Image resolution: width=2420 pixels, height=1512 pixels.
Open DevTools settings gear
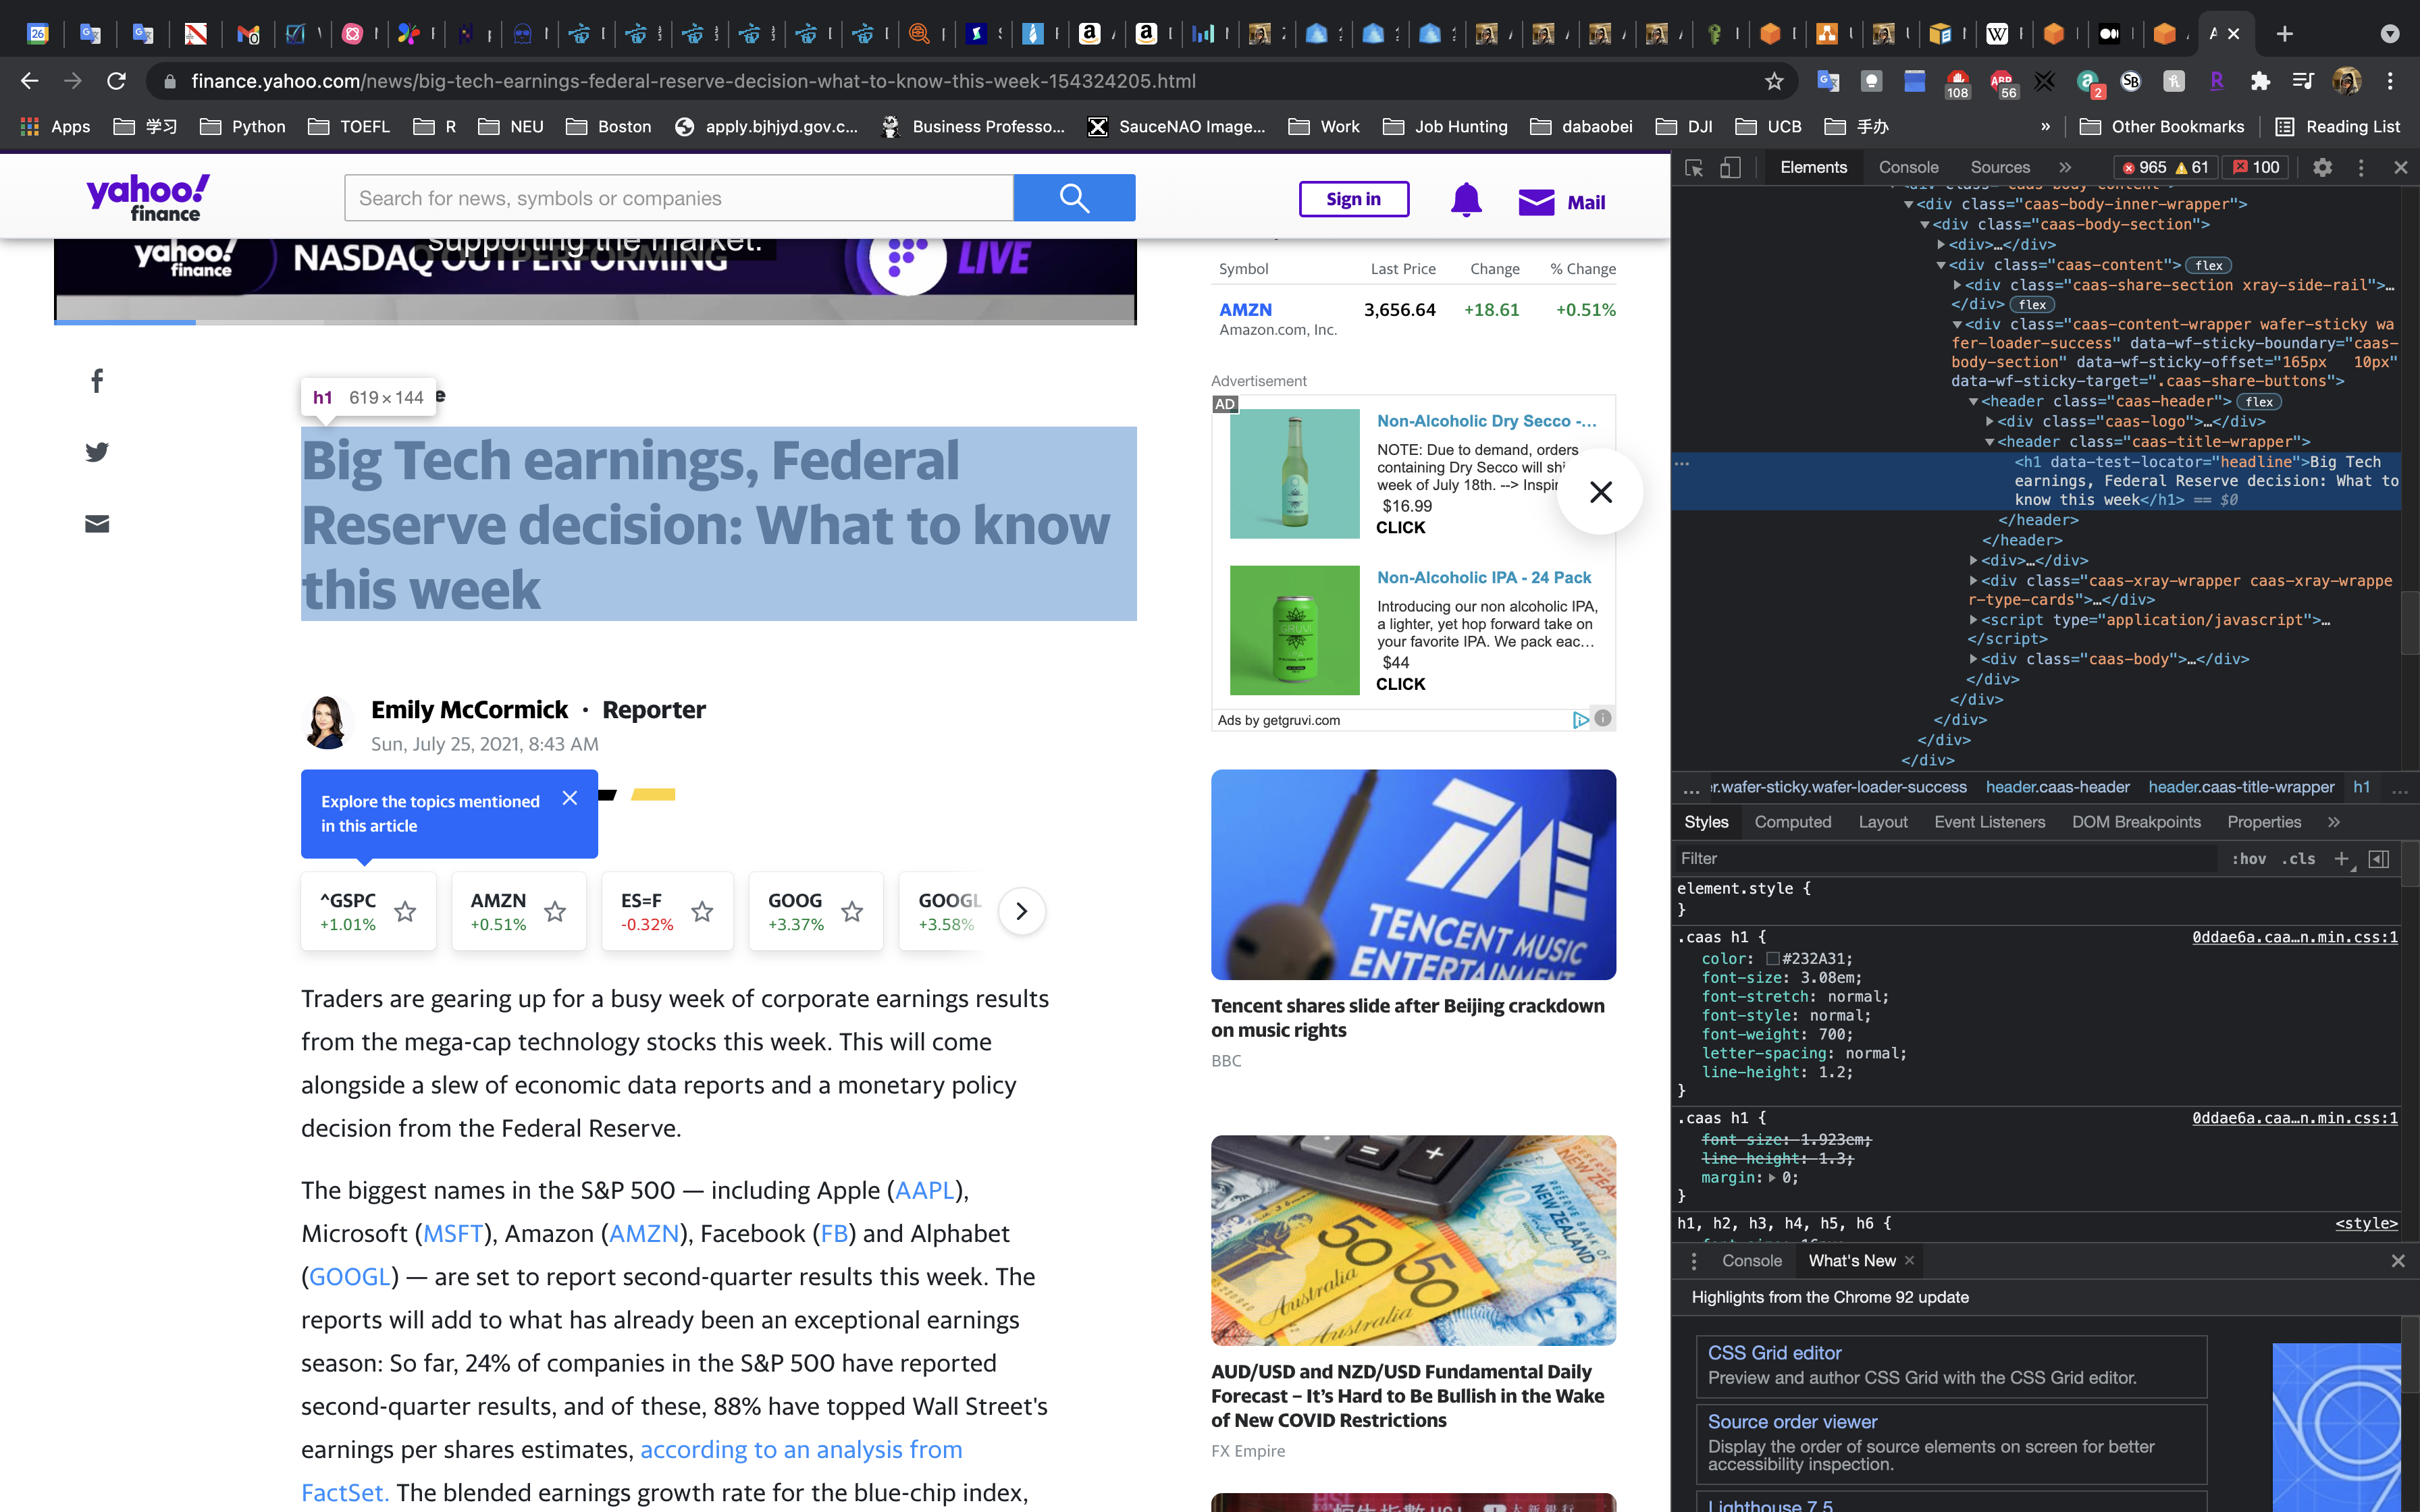(x=2322, y=168)
